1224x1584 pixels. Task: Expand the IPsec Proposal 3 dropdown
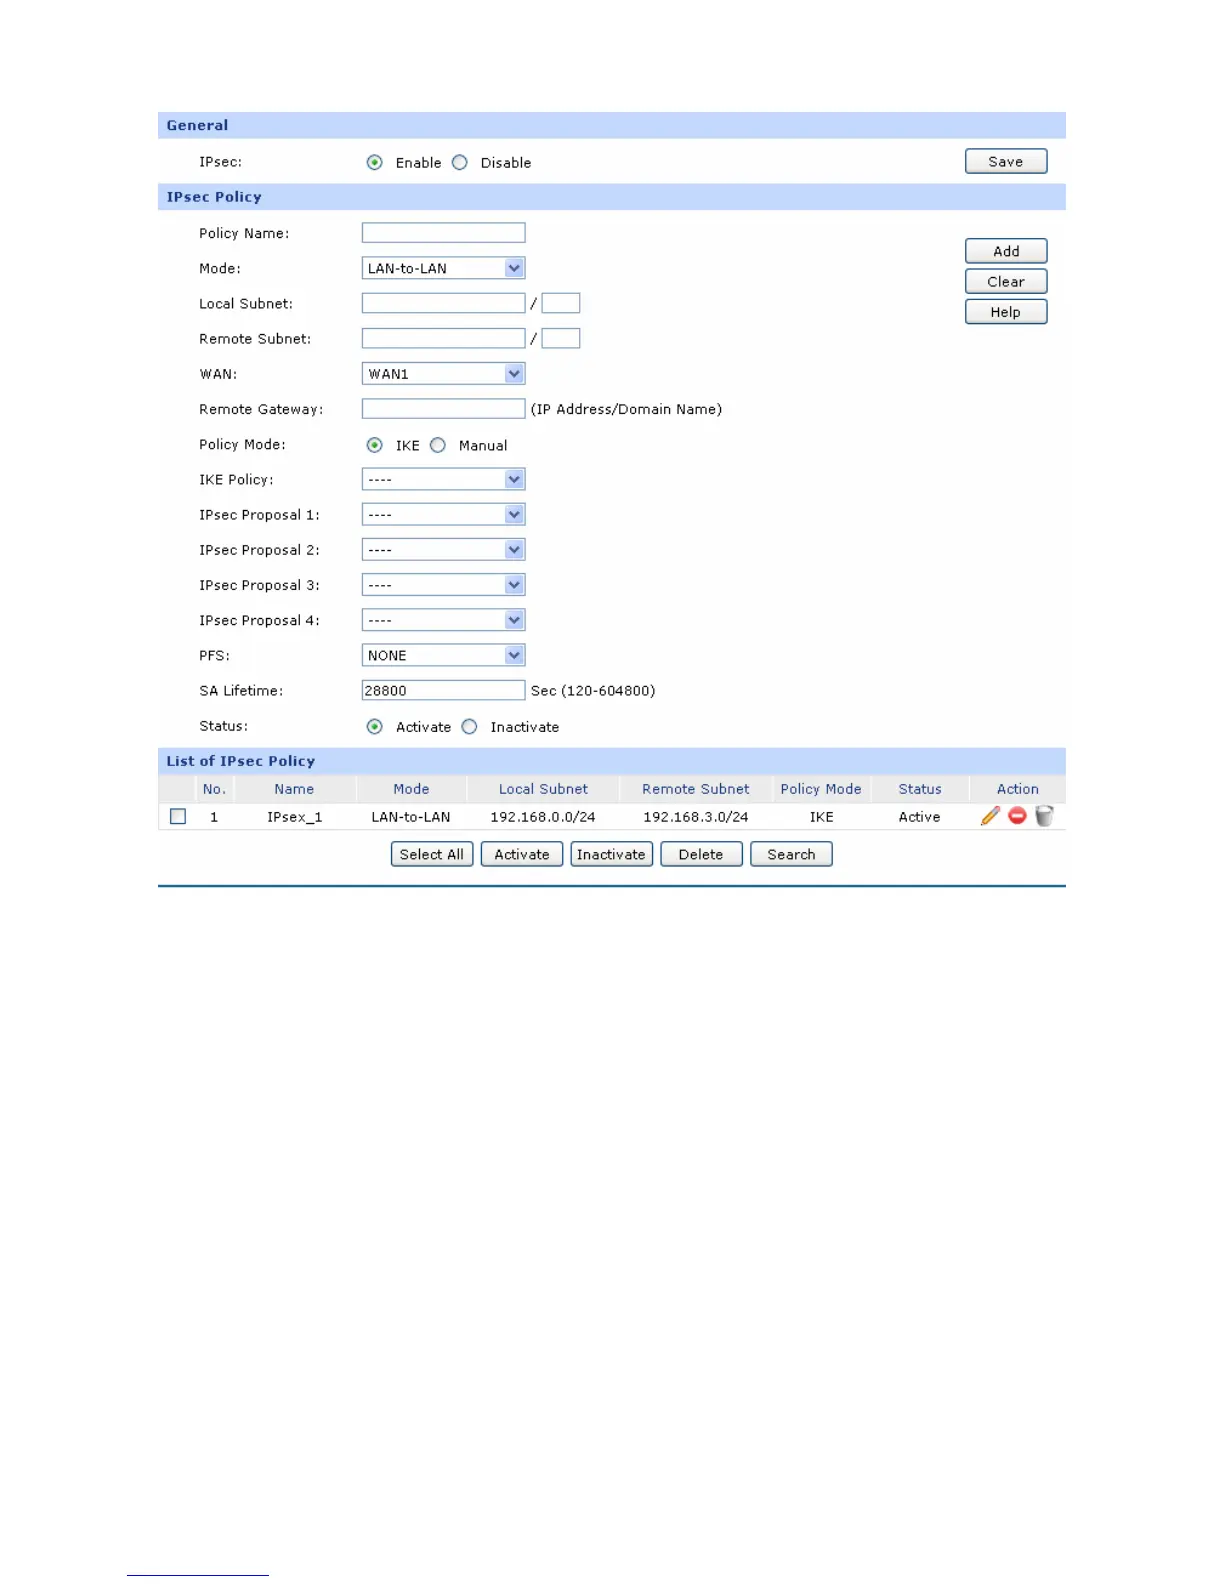[443, 585]
